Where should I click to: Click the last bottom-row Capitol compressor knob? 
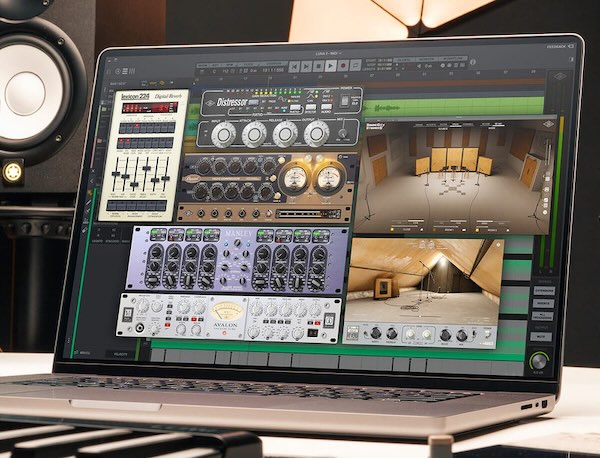click(x=265, y=191)
